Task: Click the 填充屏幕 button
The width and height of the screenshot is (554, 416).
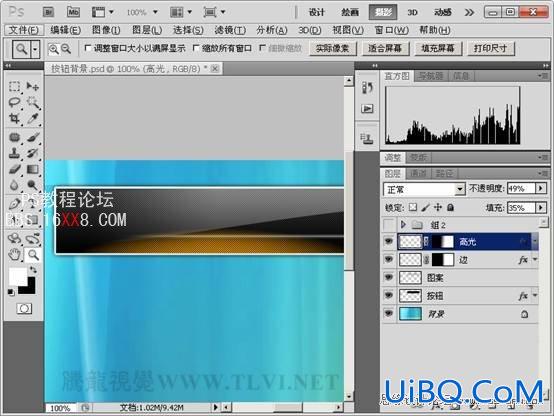Action: [x=438, y=48]
